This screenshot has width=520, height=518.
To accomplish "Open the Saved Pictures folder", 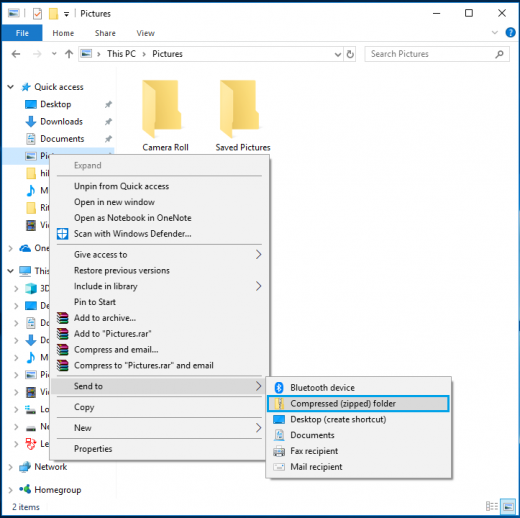I will [243, 116].
